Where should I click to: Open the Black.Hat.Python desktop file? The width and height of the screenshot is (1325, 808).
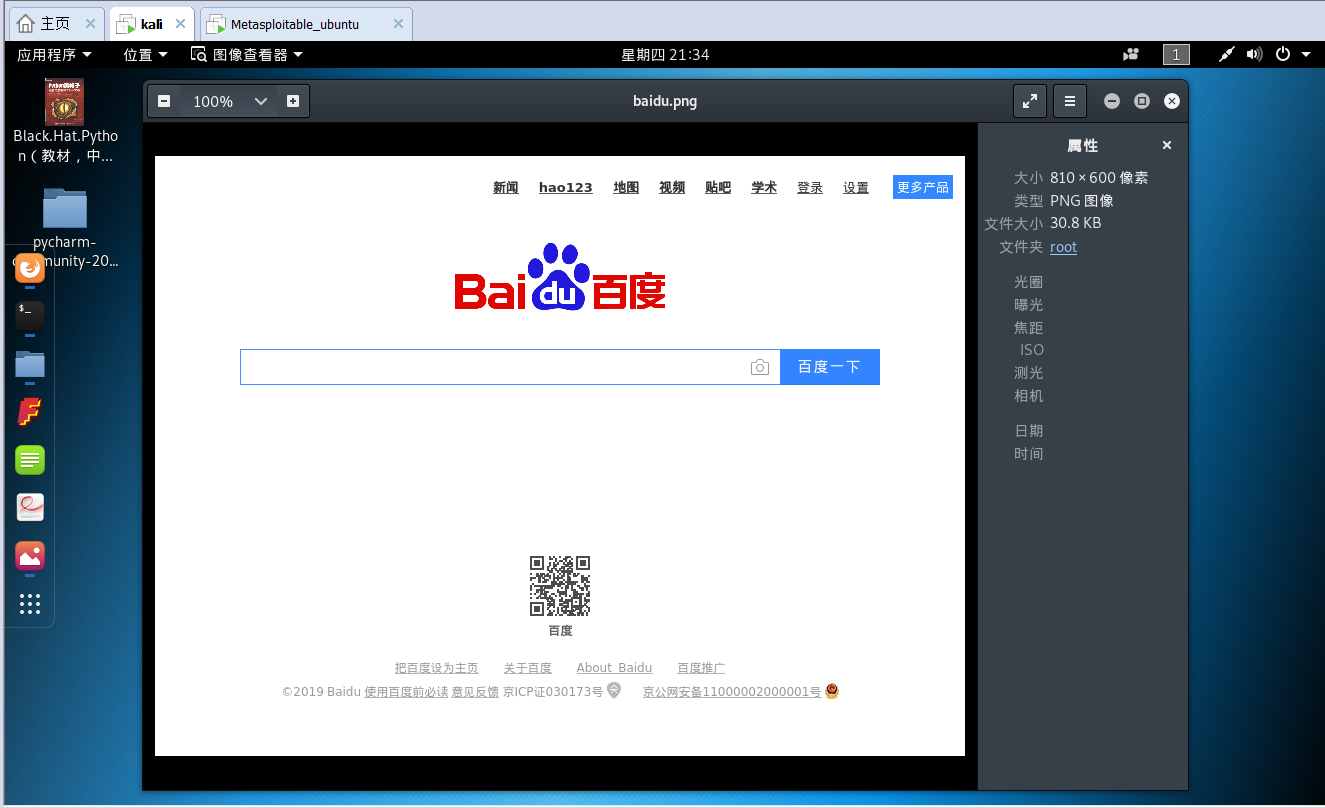[x=65, y=121]
